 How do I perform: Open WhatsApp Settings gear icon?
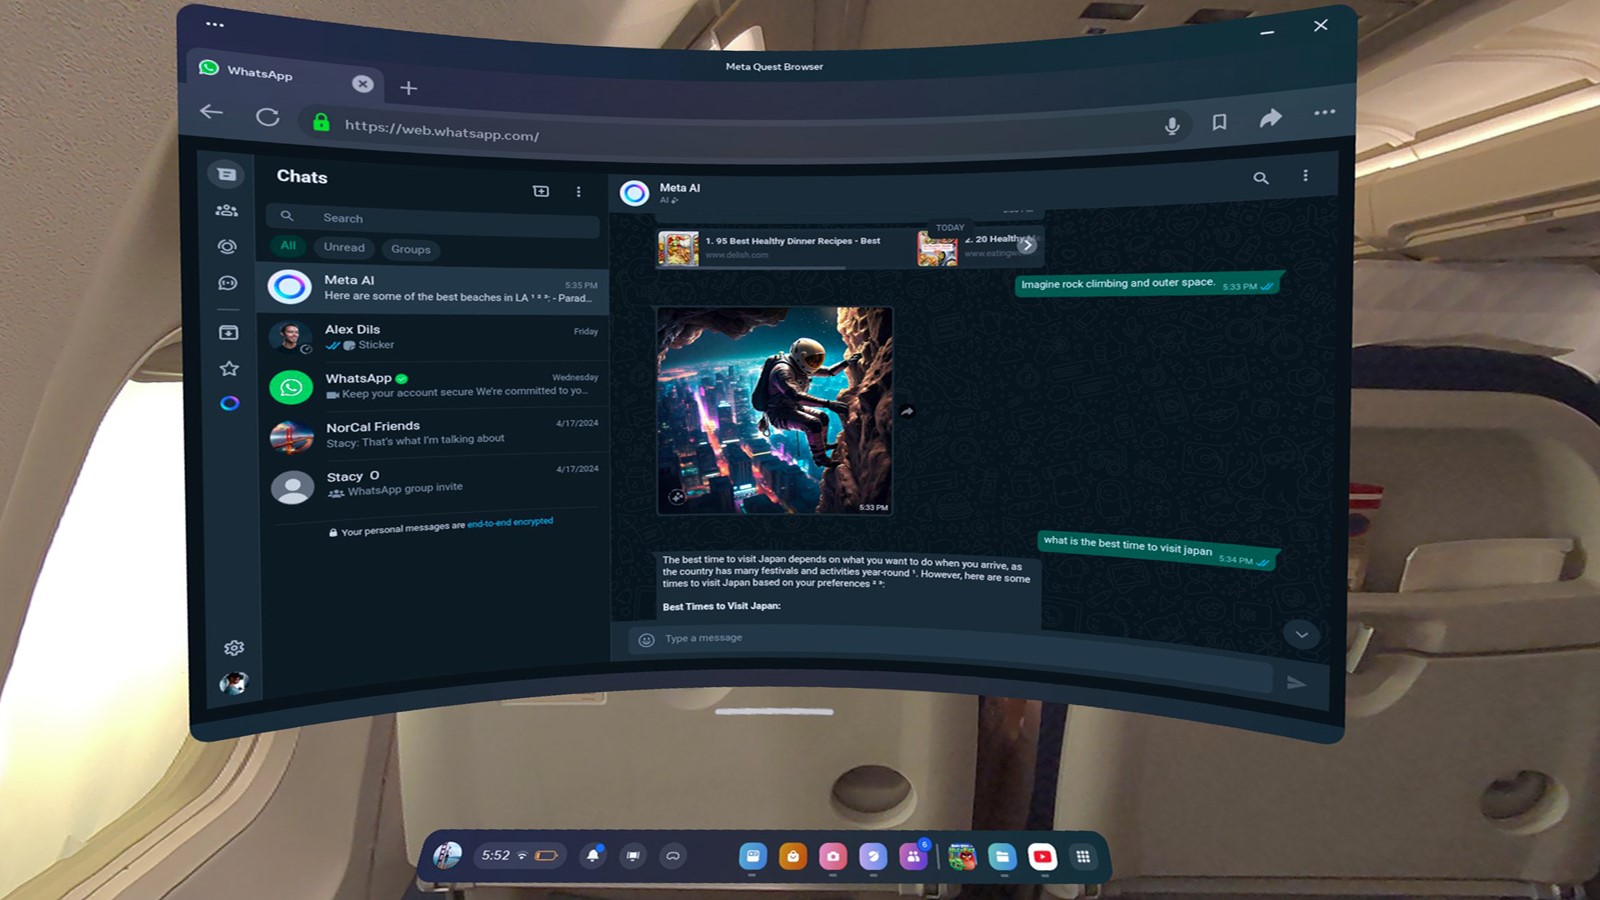point(234,648)
